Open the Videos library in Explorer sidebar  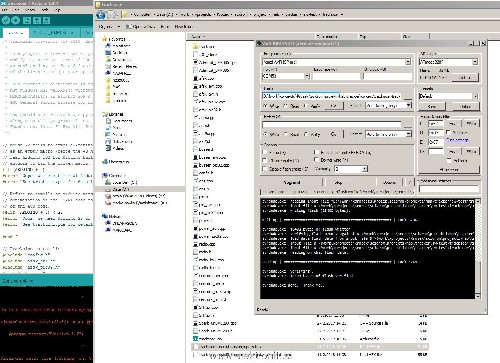[x=115, y=148]
